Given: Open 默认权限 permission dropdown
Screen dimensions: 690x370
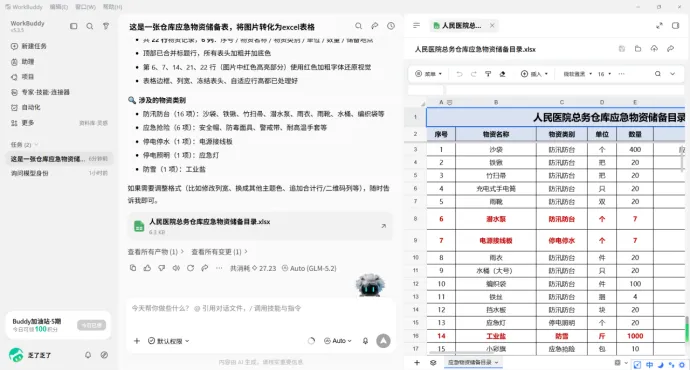Looking at the screenshot, I should click(x=169, y=341).
